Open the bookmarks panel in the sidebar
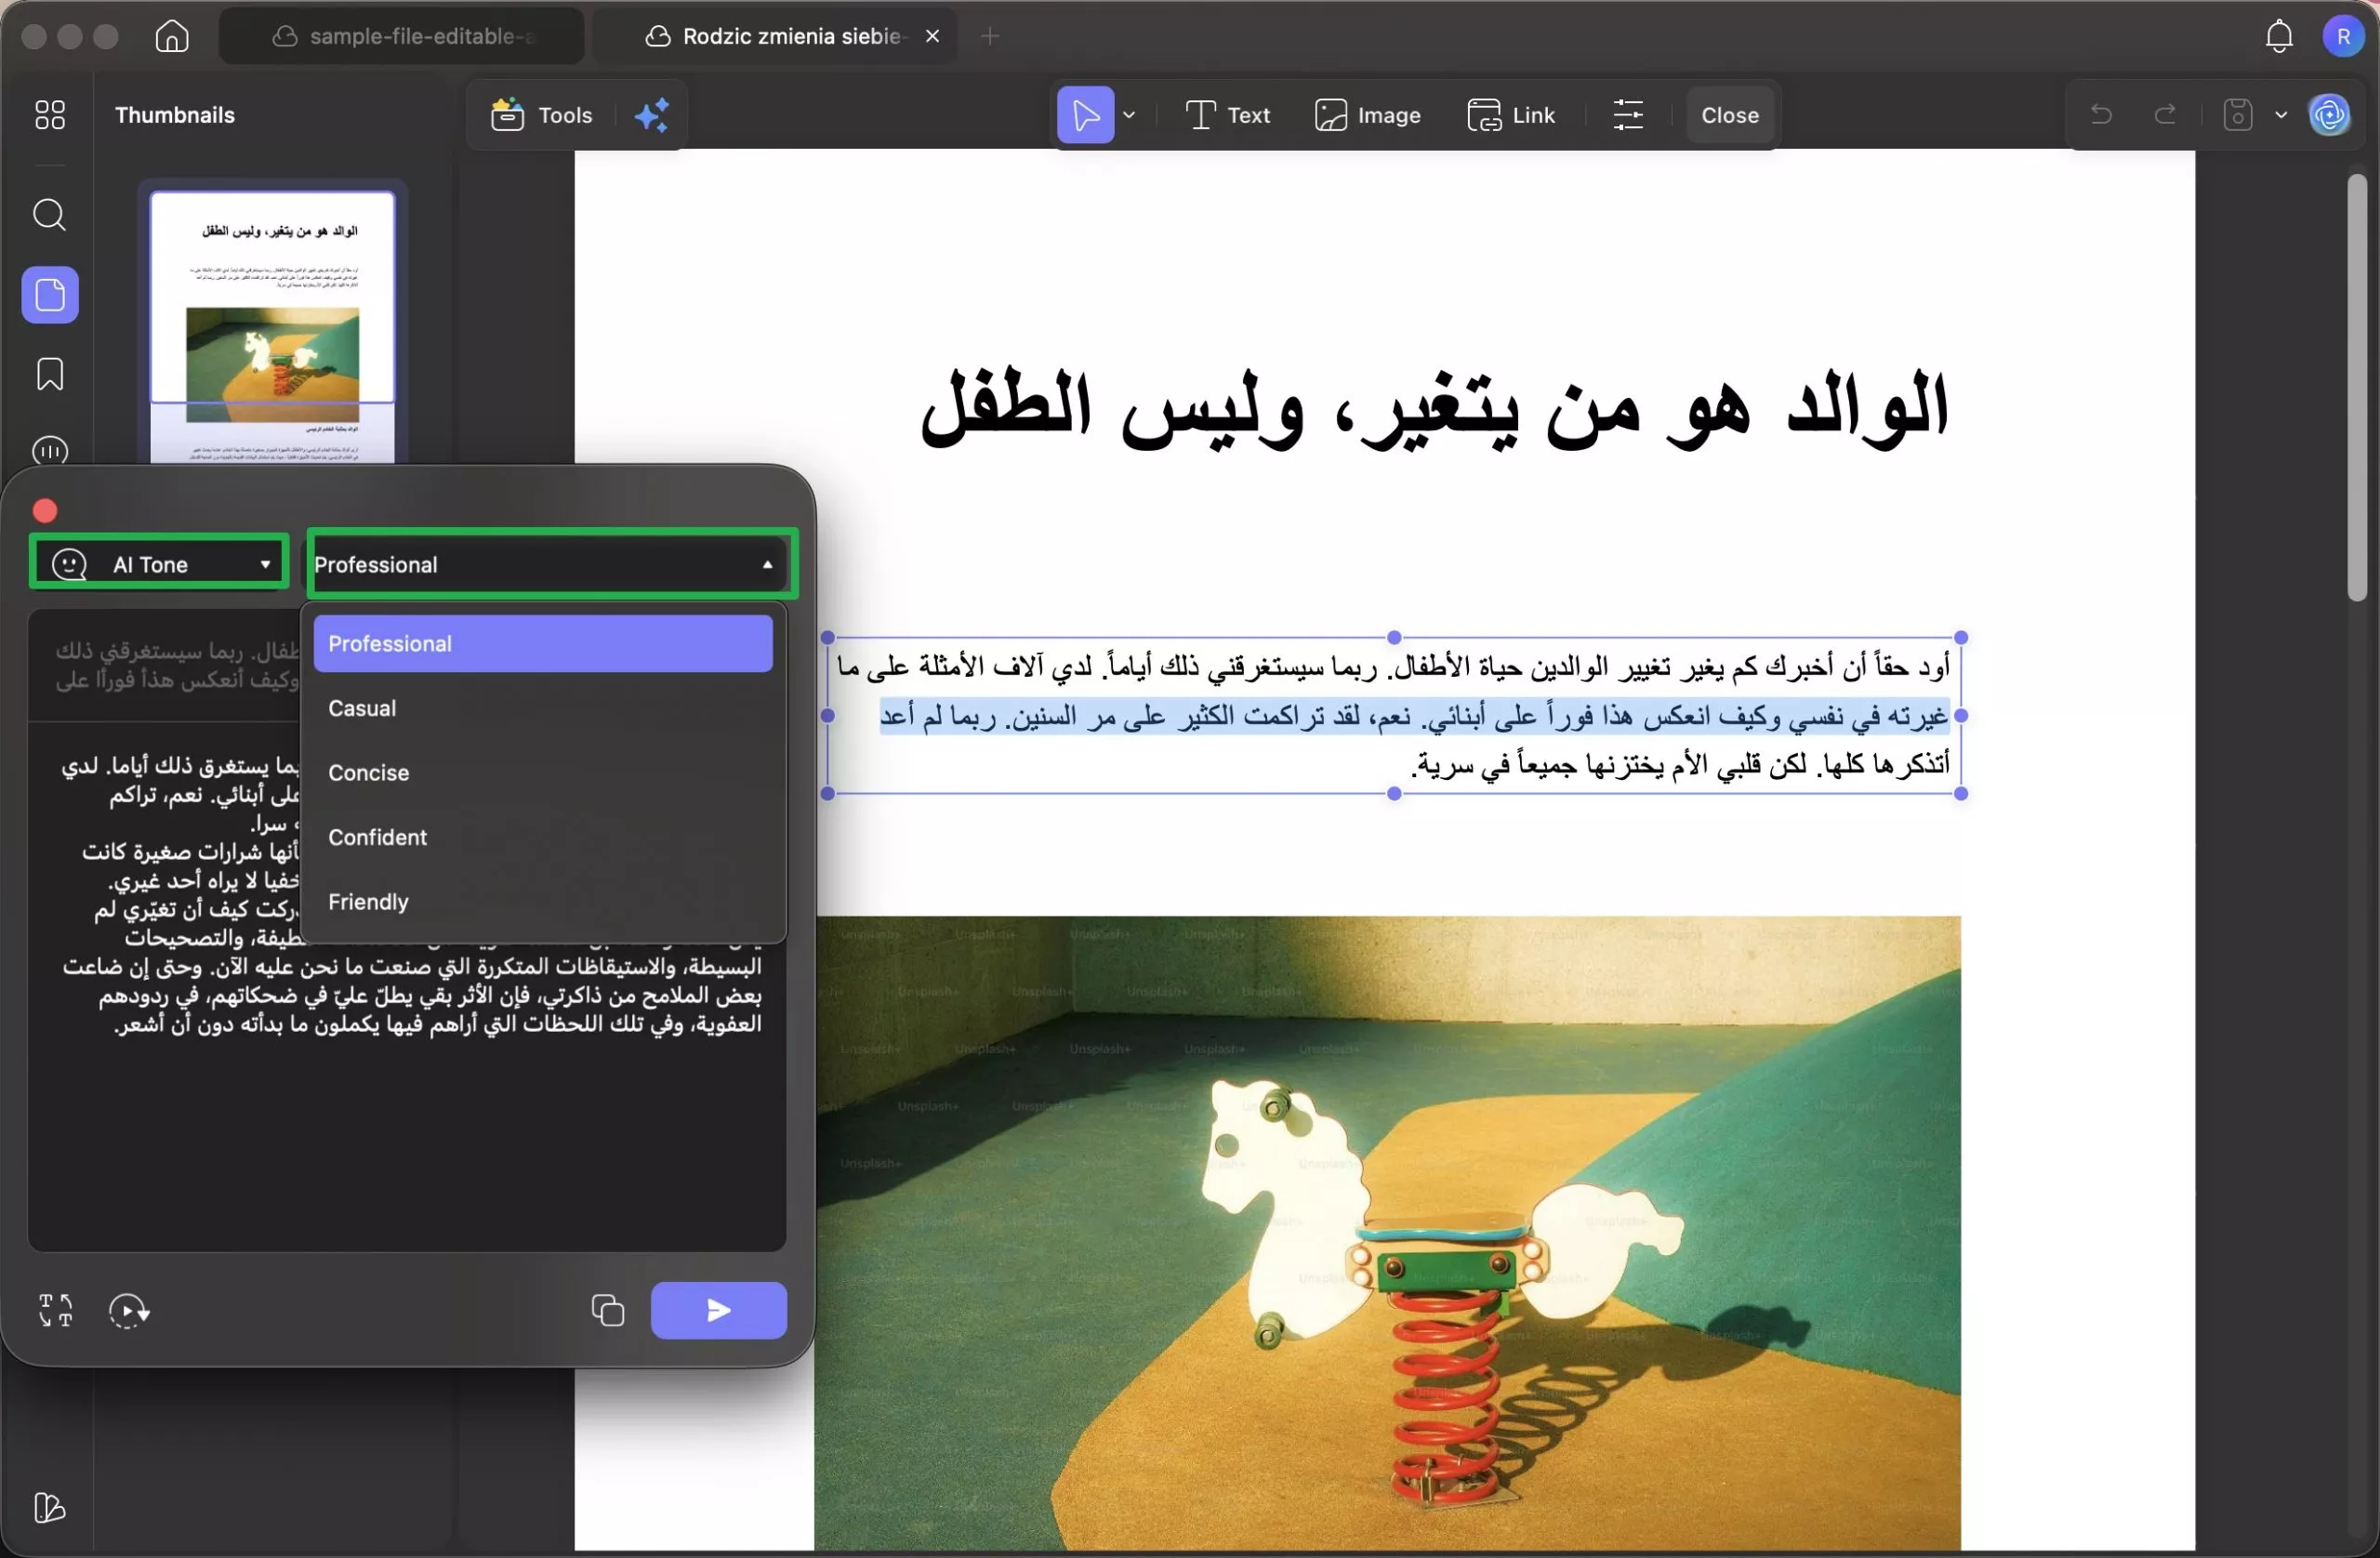Screen dimensions: 2380x1558 coord(49,374)
